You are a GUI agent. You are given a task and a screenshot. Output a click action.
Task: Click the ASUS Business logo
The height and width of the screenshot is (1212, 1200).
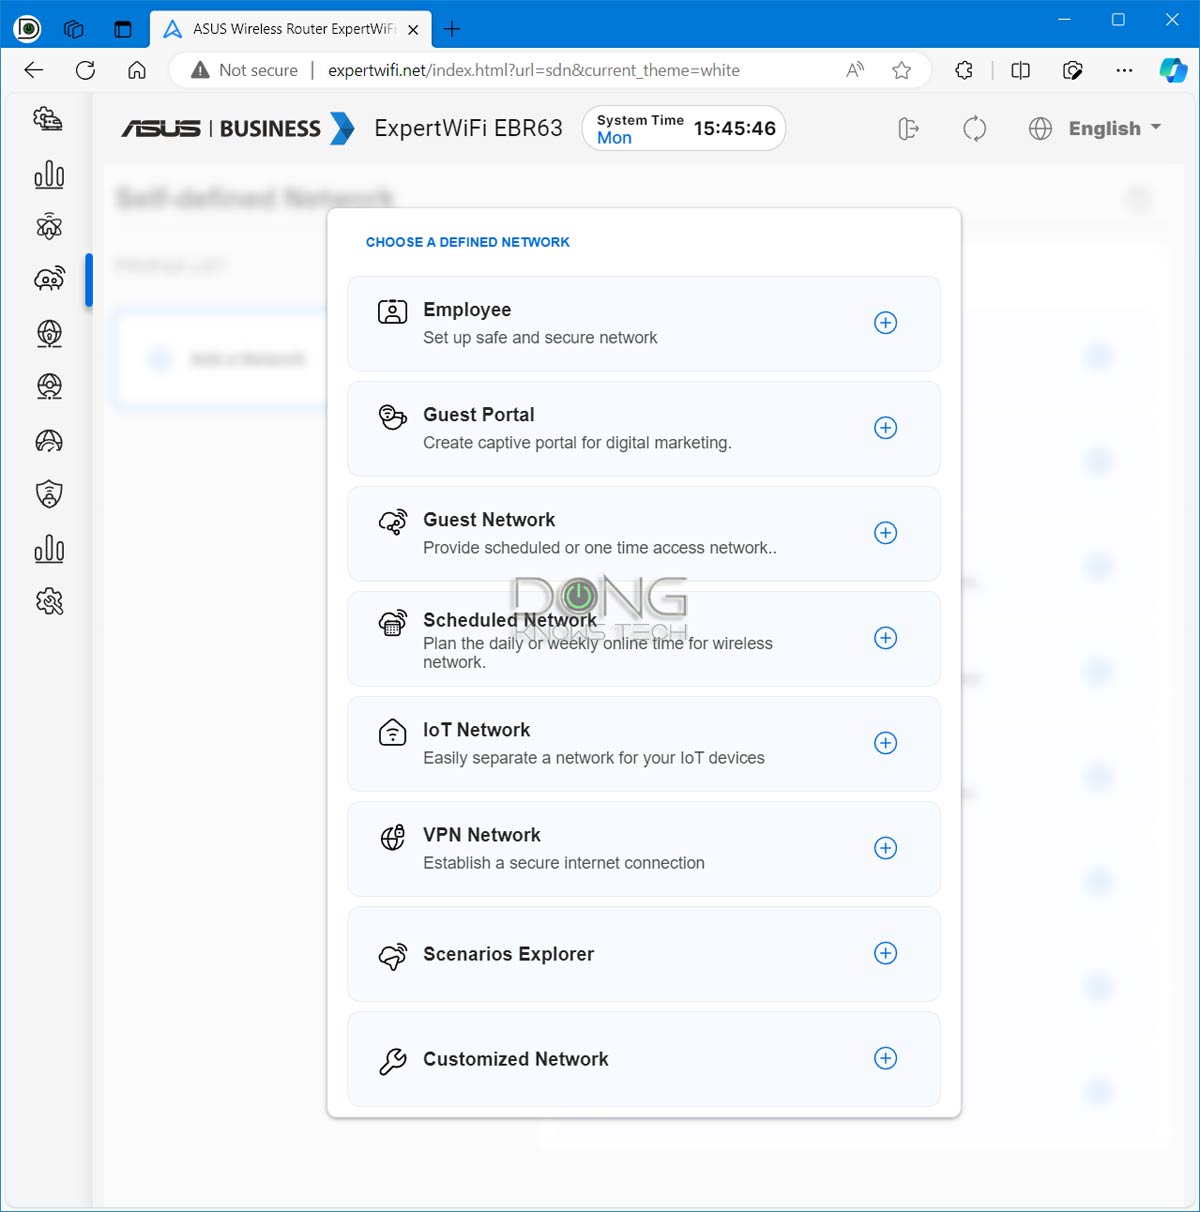[x=237, y=129]
